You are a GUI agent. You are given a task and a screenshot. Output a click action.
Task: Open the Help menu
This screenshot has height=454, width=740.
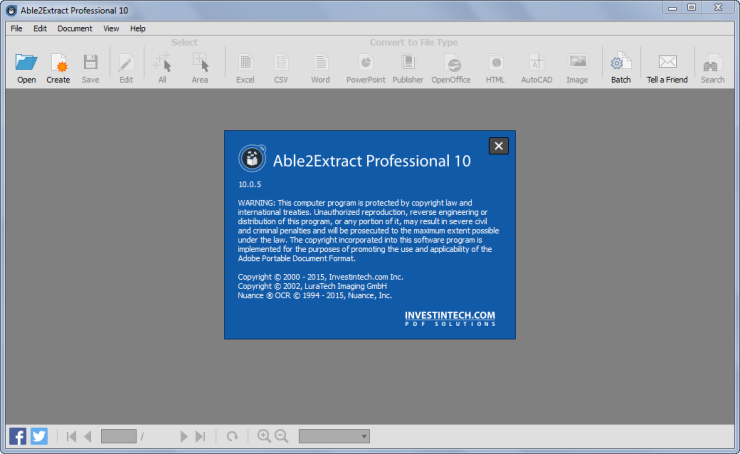click(138, 28)
